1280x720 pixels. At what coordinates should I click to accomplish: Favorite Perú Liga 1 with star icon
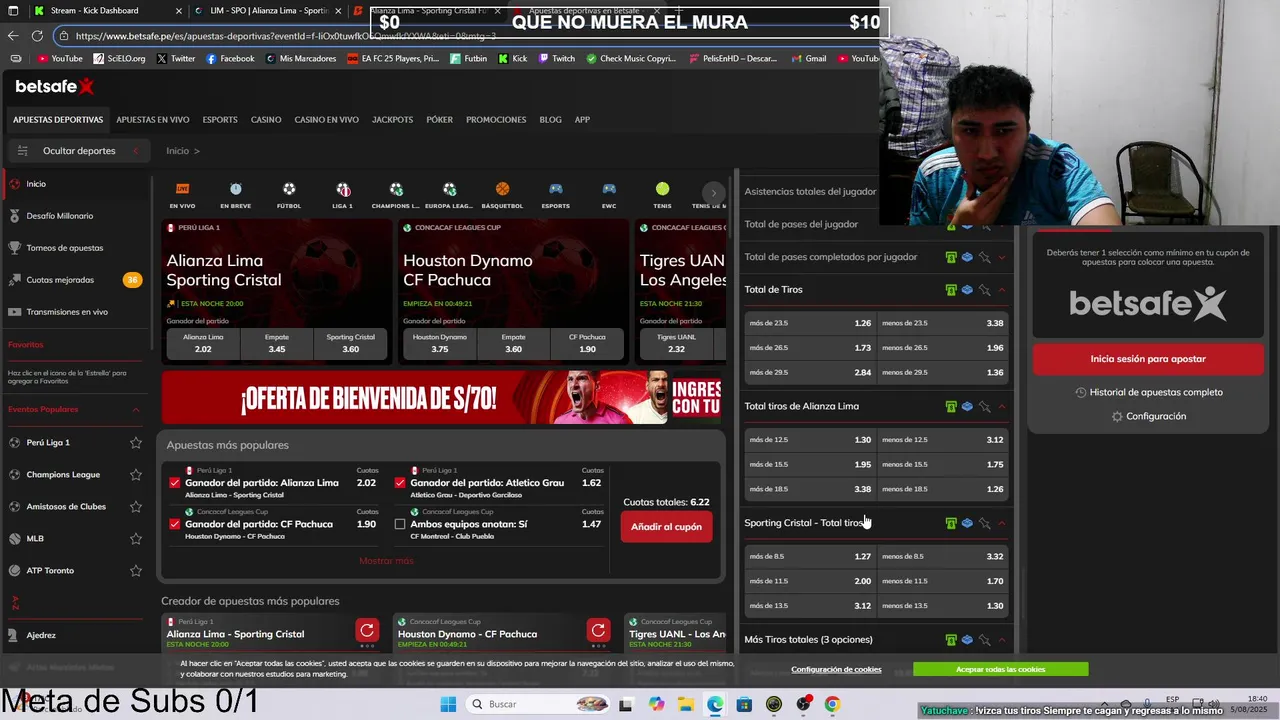pos(136,443)
